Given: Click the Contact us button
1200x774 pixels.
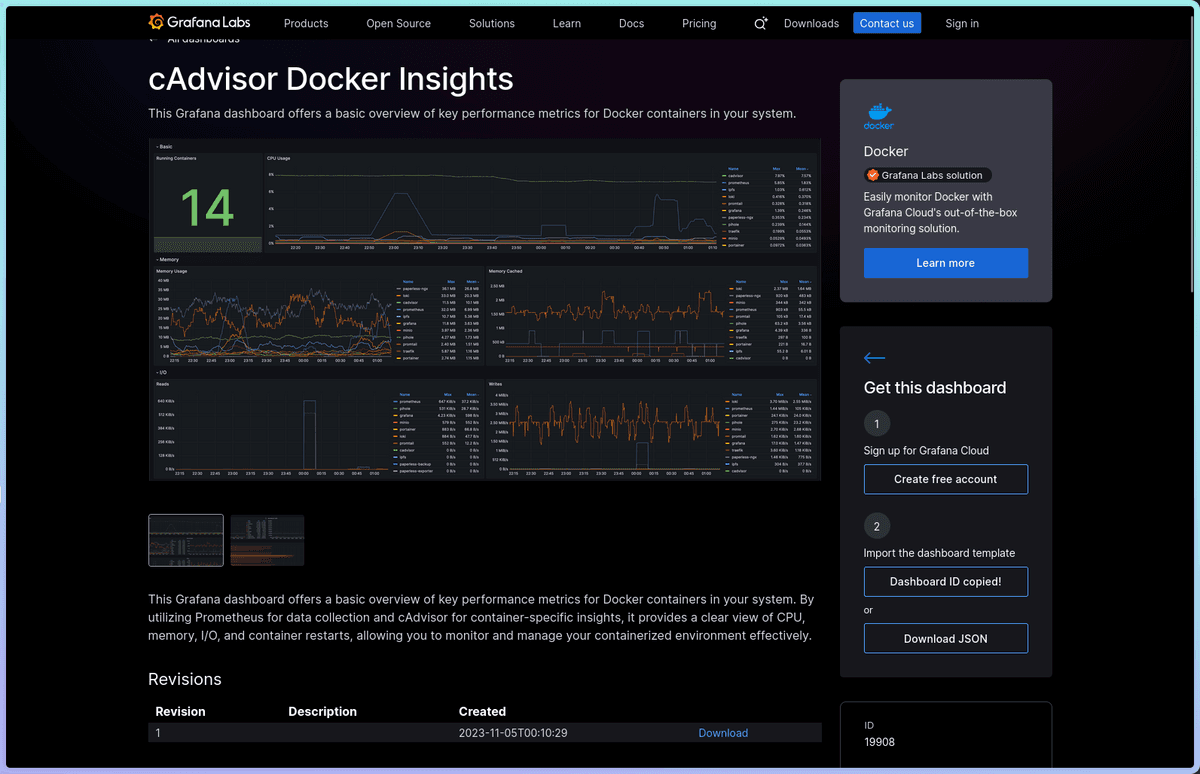Looking at the screenshot, I should (887, 23).
